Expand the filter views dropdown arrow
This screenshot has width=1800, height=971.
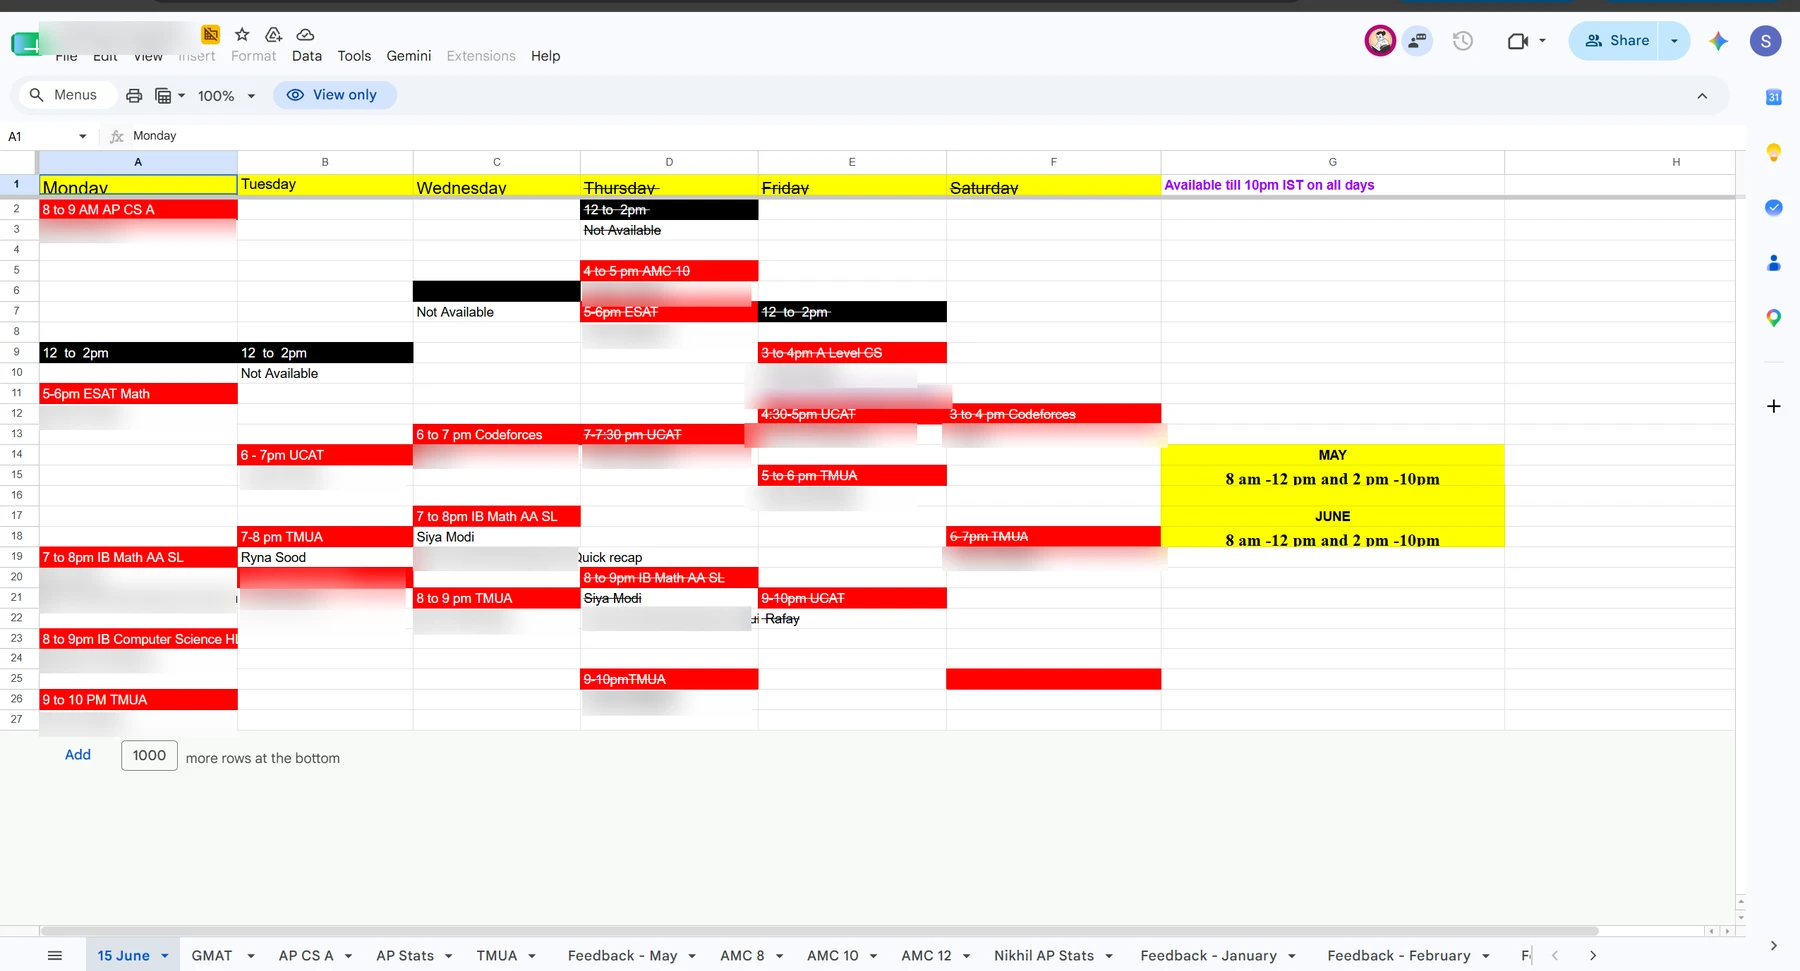[x=181, y=96]
